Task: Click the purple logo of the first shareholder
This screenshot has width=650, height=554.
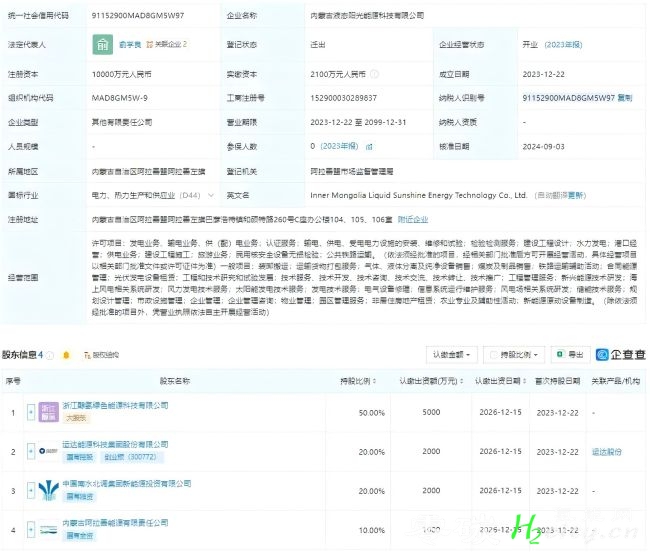Action: coord(49,412)
